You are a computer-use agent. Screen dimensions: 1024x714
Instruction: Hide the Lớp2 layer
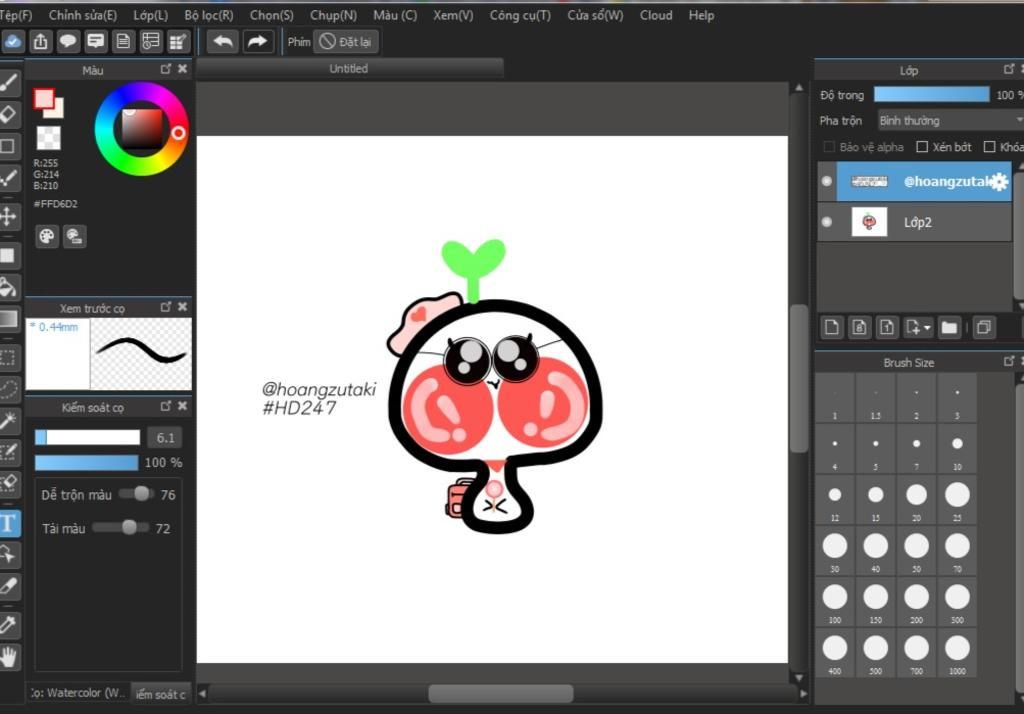827,222
